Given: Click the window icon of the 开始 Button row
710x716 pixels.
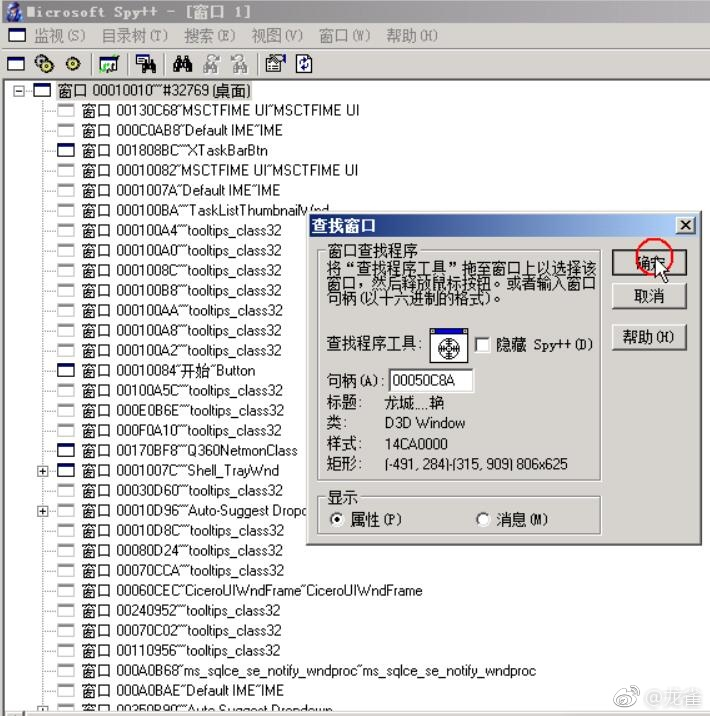Looking at the screenshot, I should coord(66,370).
